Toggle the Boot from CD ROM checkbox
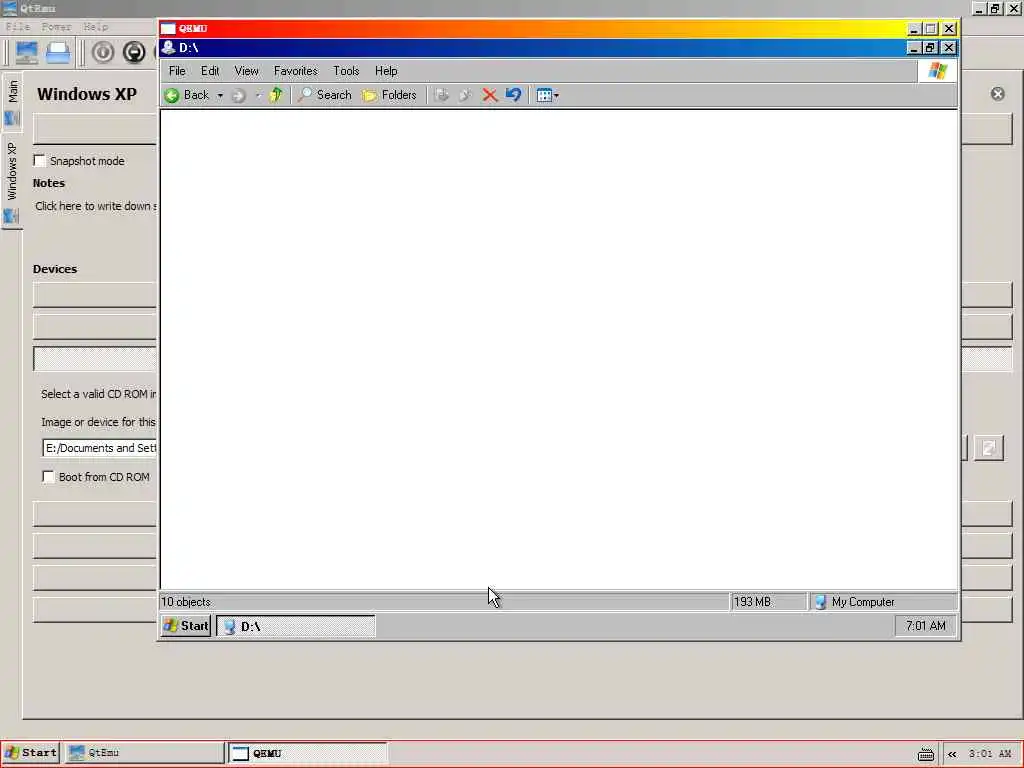The width and height of the screenshot is (1024, 768). click(x=48, y=477)
